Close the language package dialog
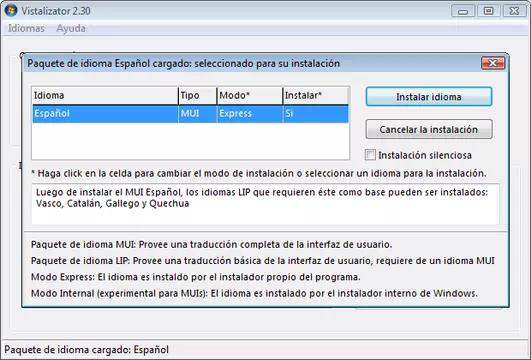The width and height of the screenshot is (531, 360). coord(493,63)
